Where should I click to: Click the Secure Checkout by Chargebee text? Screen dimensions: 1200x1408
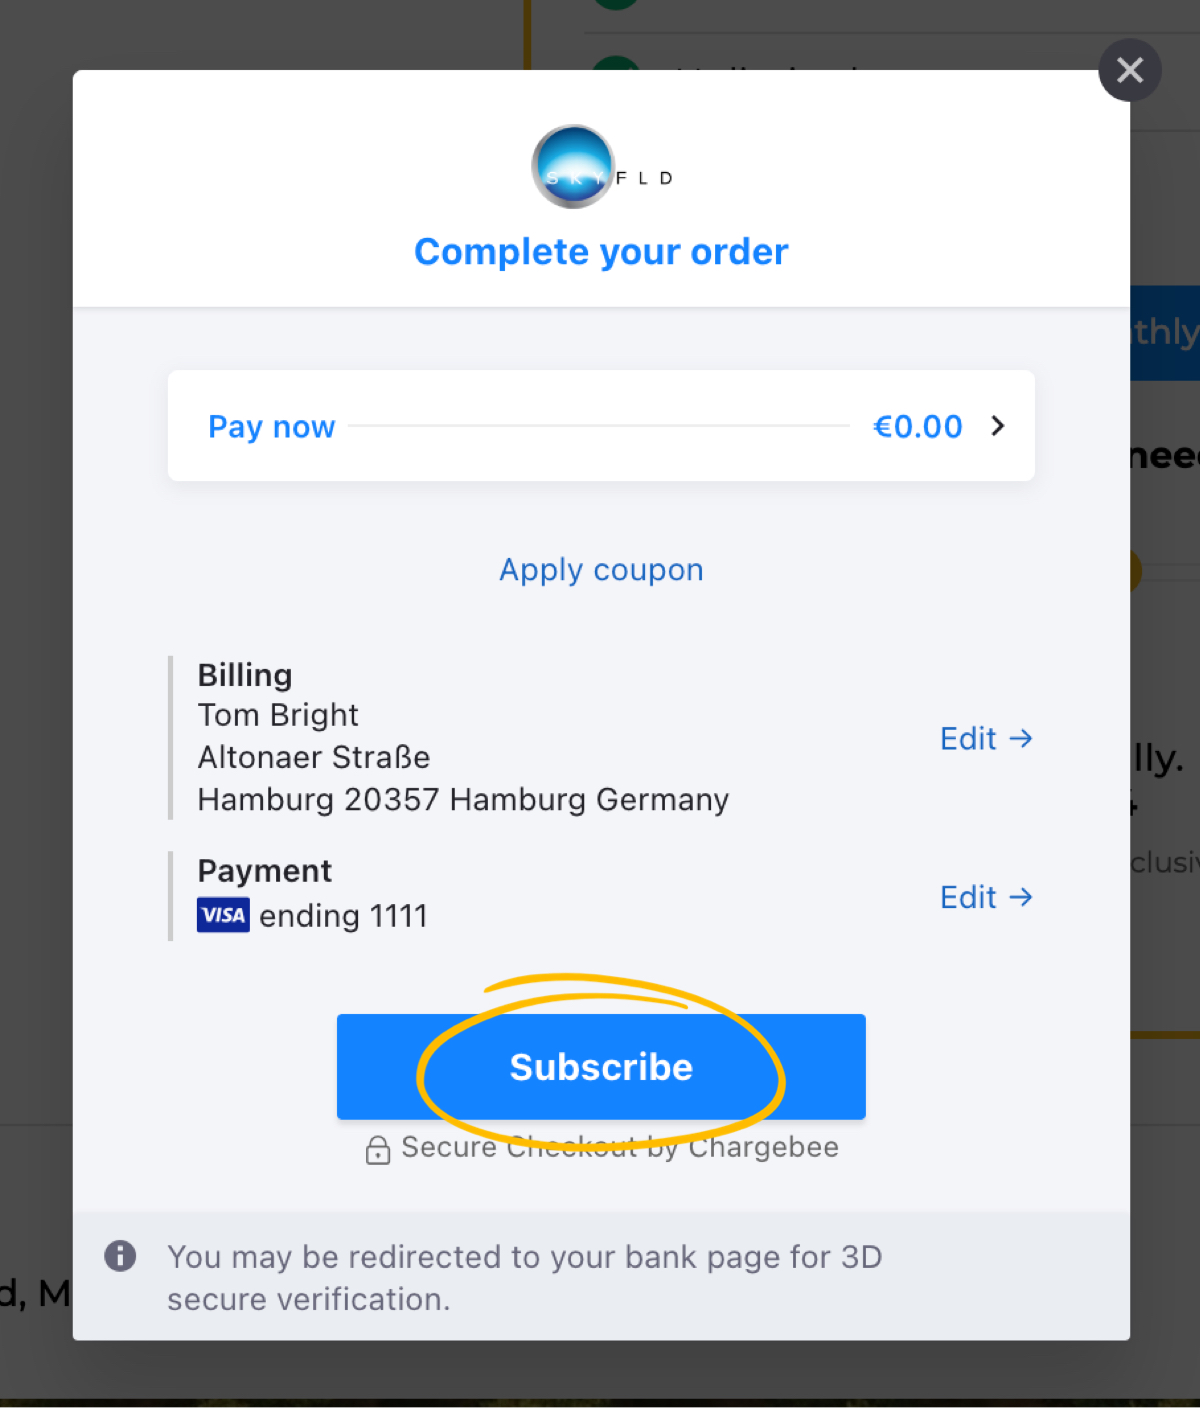click(x=620, y=1147)
